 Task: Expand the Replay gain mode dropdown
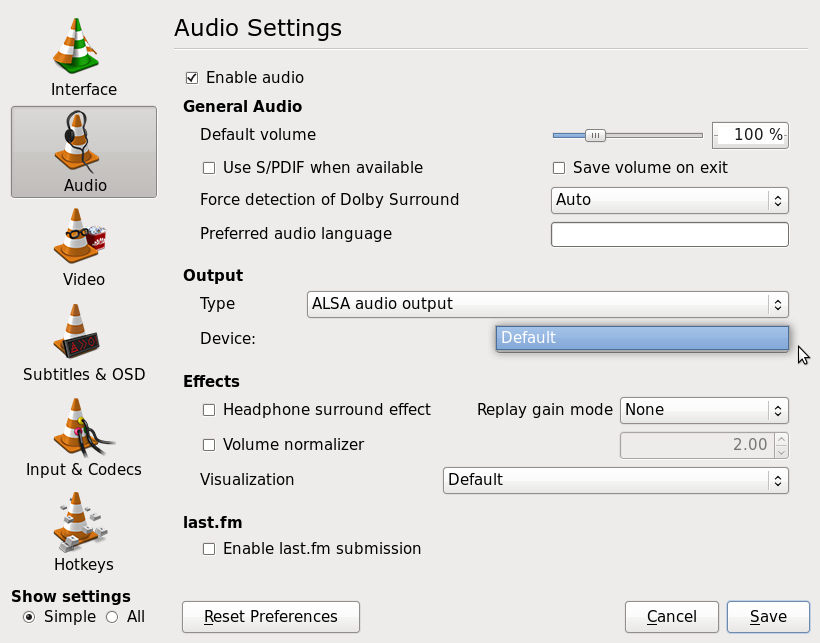click(704, 410)
